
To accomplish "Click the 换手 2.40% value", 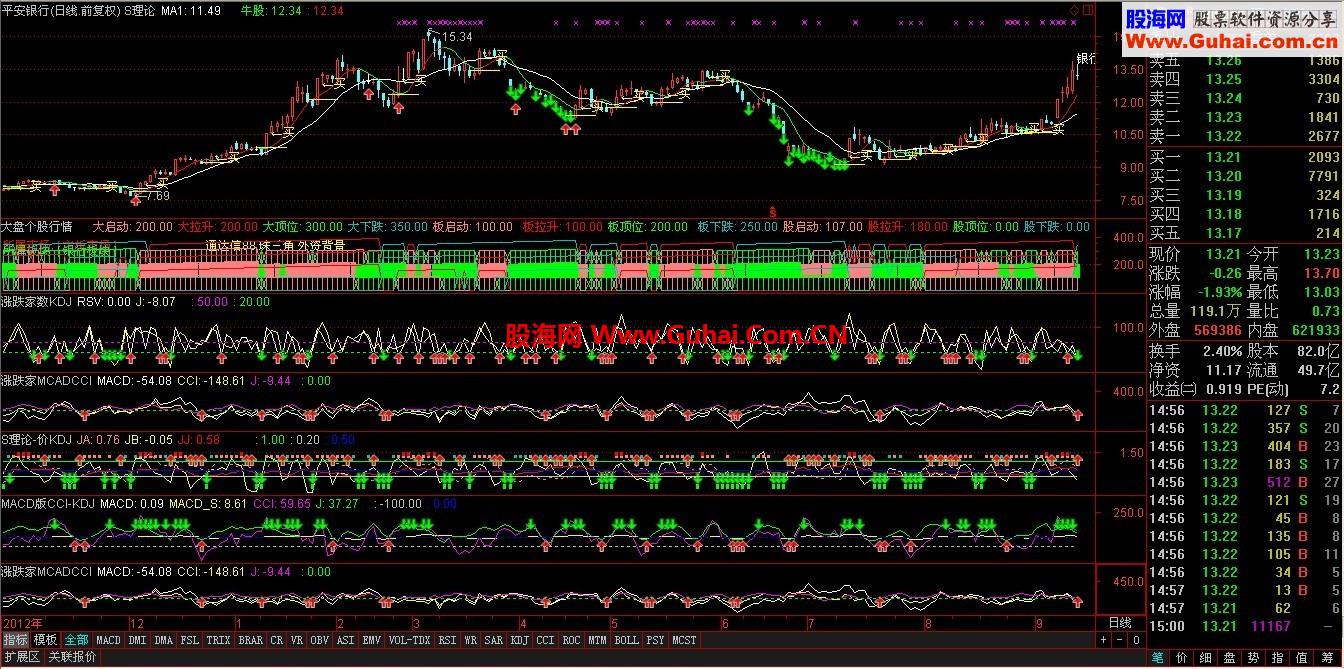I will click(1221, 351).
